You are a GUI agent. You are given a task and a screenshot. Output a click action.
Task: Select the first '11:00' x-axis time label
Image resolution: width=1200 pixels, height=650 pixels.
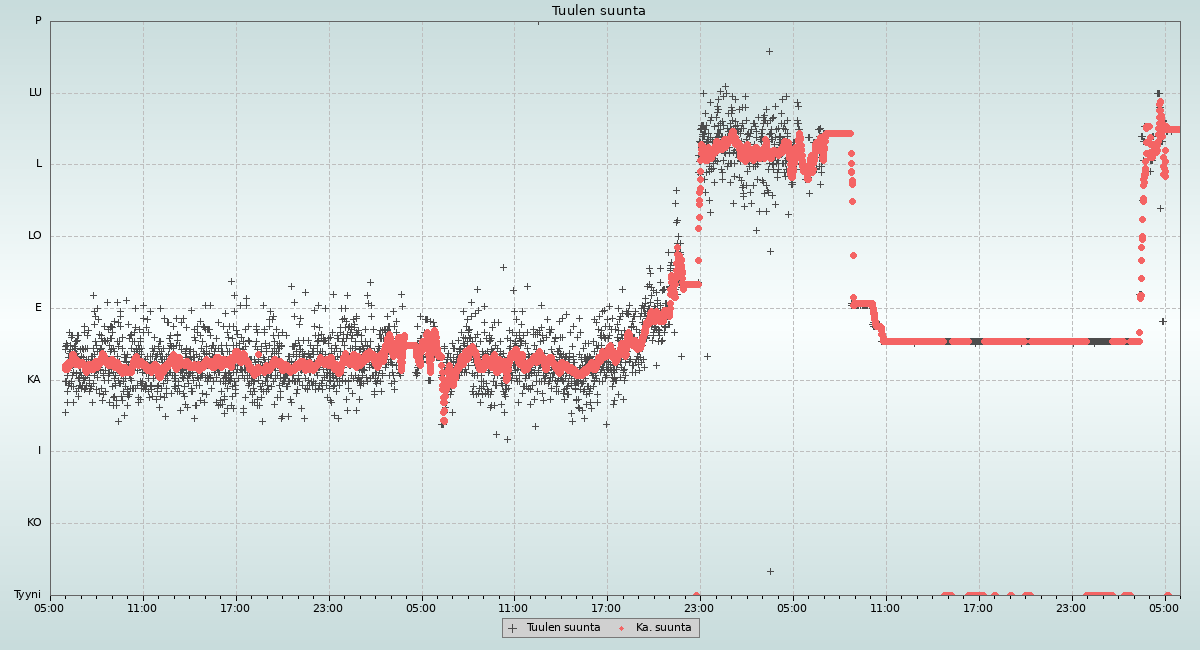coord(142,607)
